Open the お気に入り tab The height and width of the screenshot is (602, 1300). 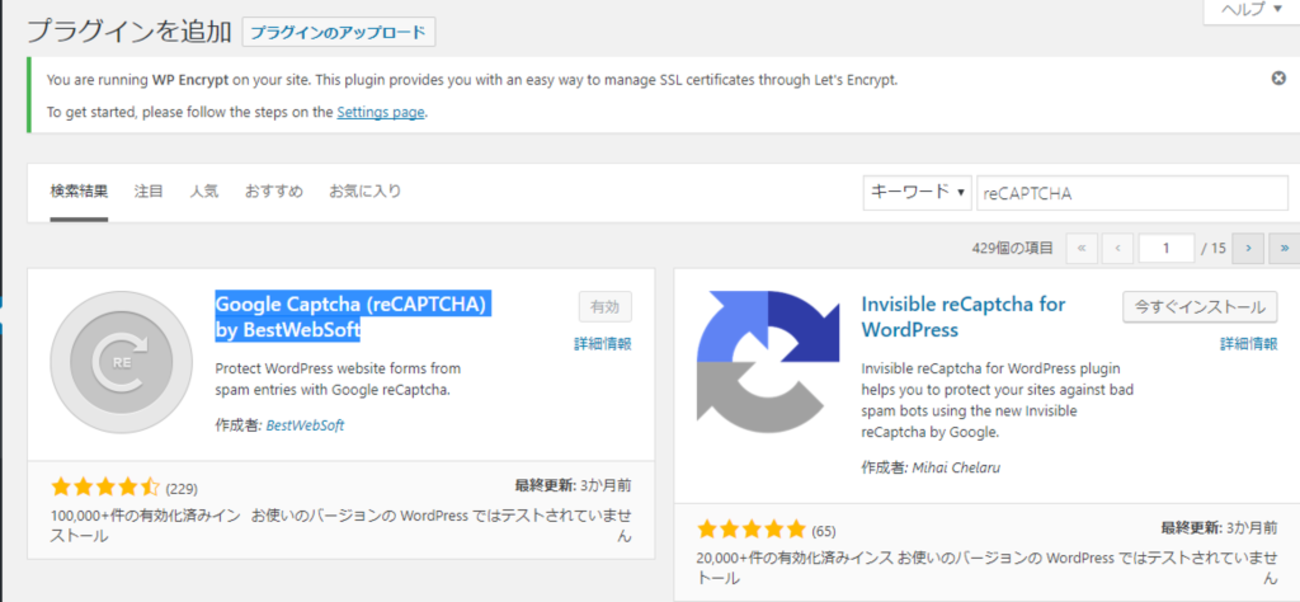coord(365,191)
